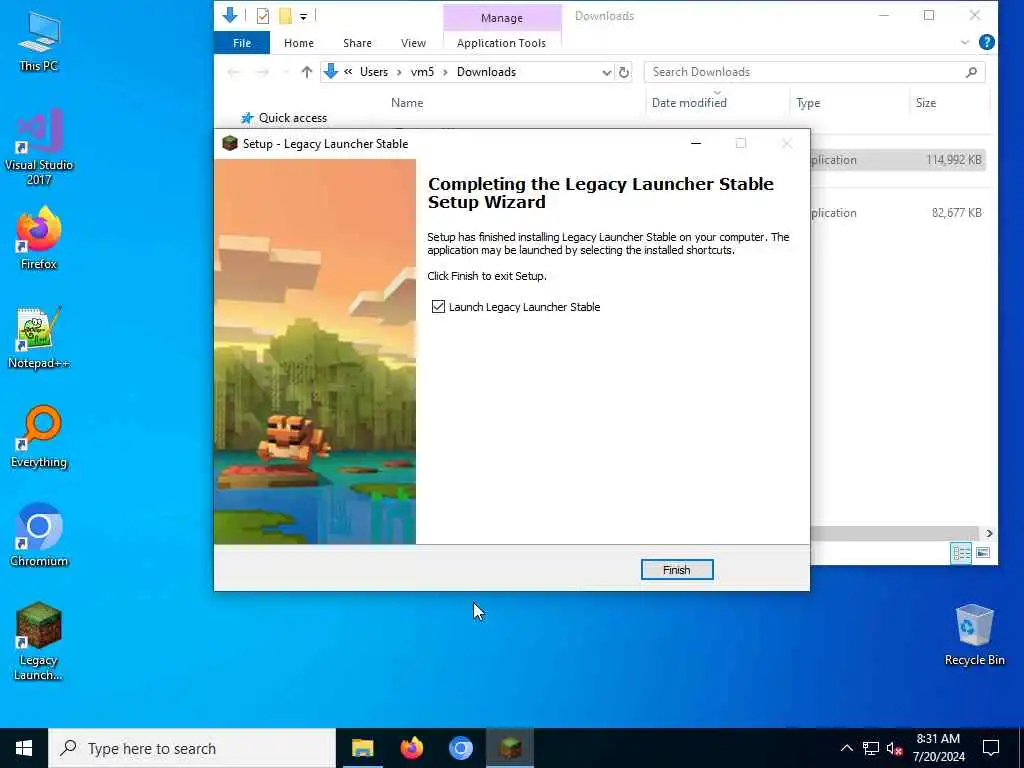Screen dimensions: 1024x768
Task: Expand the address bar history dropdown
Action: click(x=607, y=72)
